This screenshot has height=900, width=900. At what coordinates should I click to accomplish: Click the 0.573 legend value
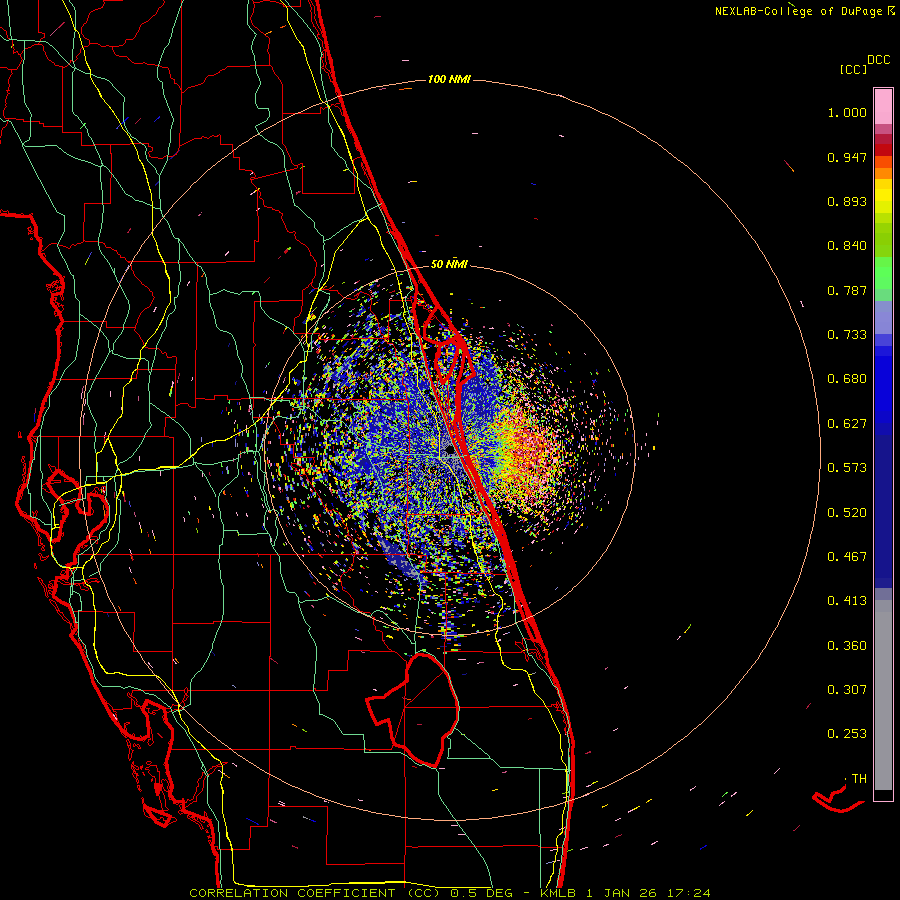pyautogui.click(x=847, y=468)
